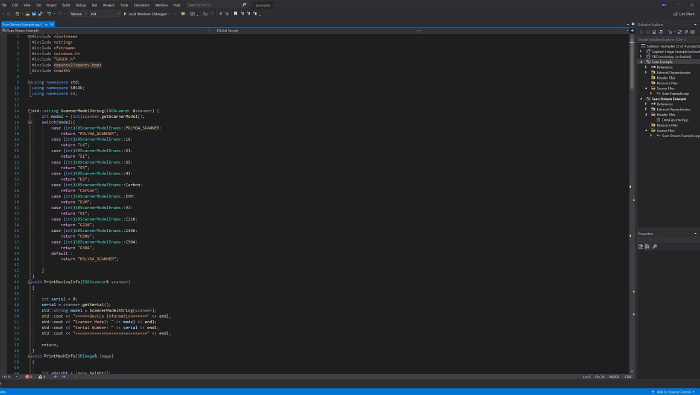Click the editor vertical scrollbar

coord(632,205)
